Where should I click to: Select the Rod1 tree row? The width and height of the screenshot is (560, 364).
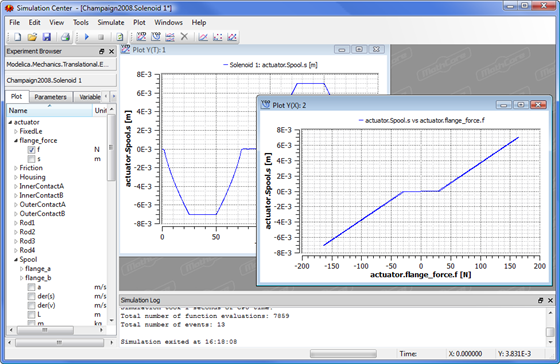tap(27, 223)
